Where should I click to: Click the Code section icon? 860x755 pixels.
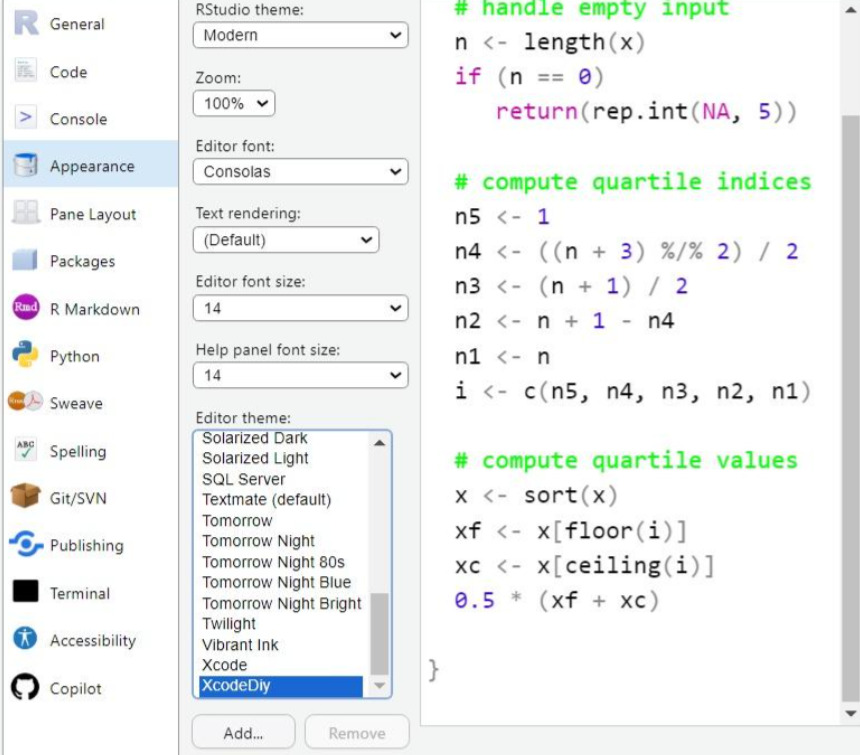[25, 71]
